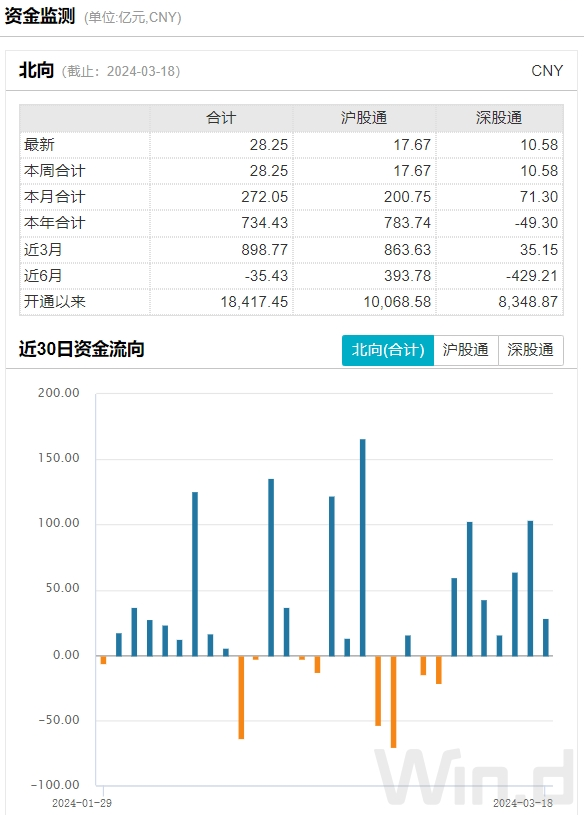This screenshot has height=815, width=584.
Task: Click the 合计 column header
Action: 221,118
